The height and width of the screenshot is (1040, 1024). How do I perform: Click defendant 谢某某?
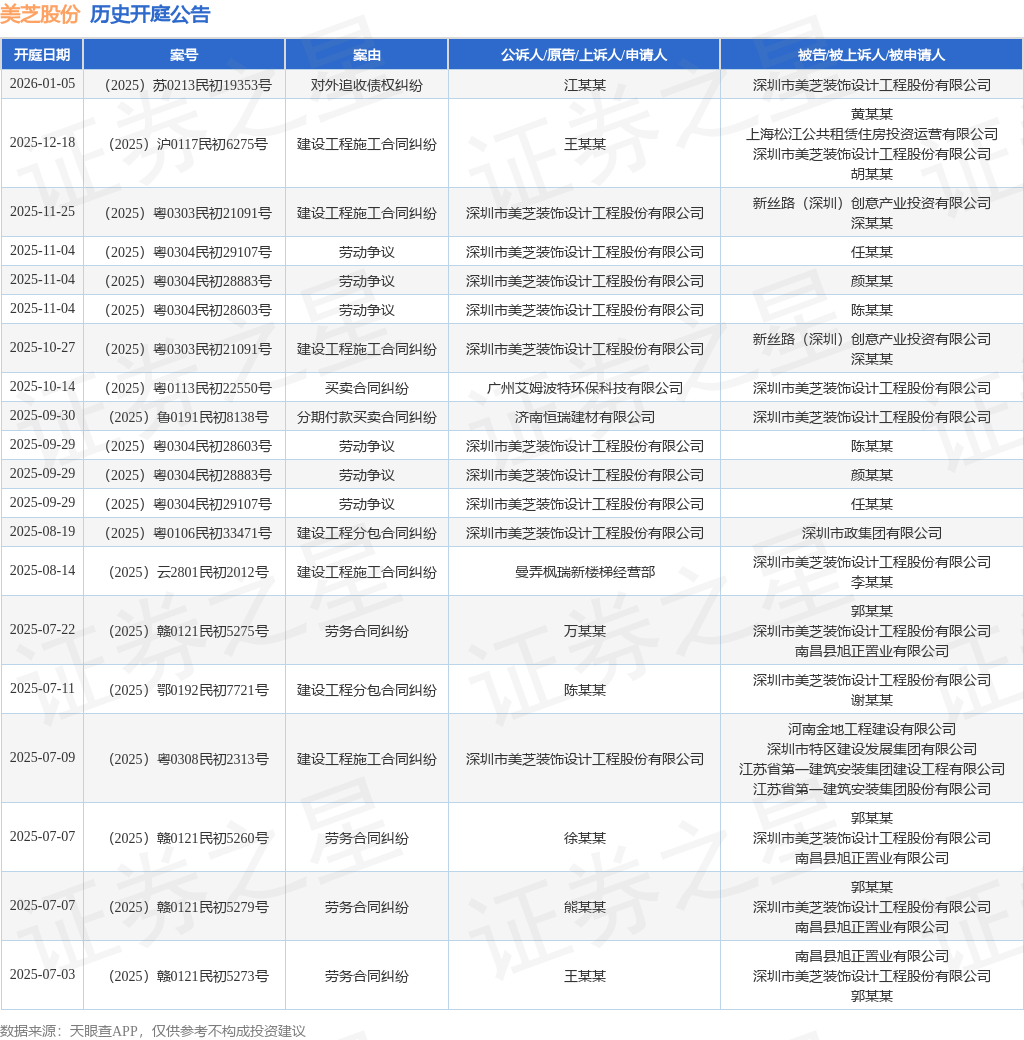pos(871,700)
